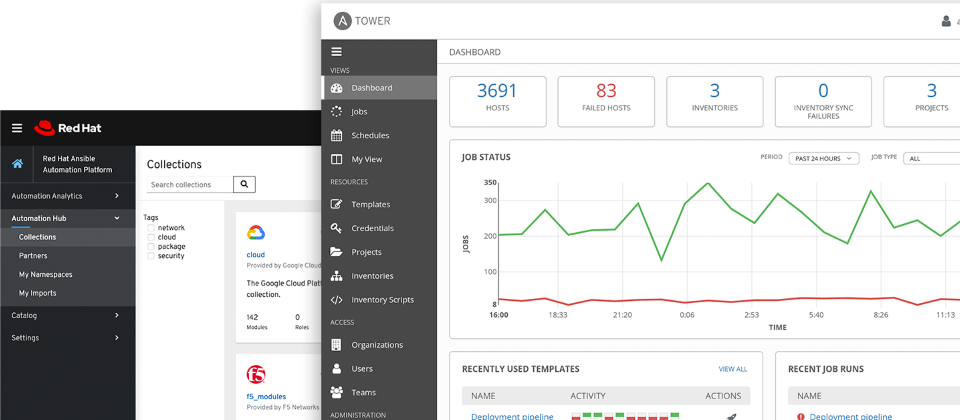960x420 pixels.
Task: Open Deployment pipeline under Recent Job Runs
Action: 850,416
